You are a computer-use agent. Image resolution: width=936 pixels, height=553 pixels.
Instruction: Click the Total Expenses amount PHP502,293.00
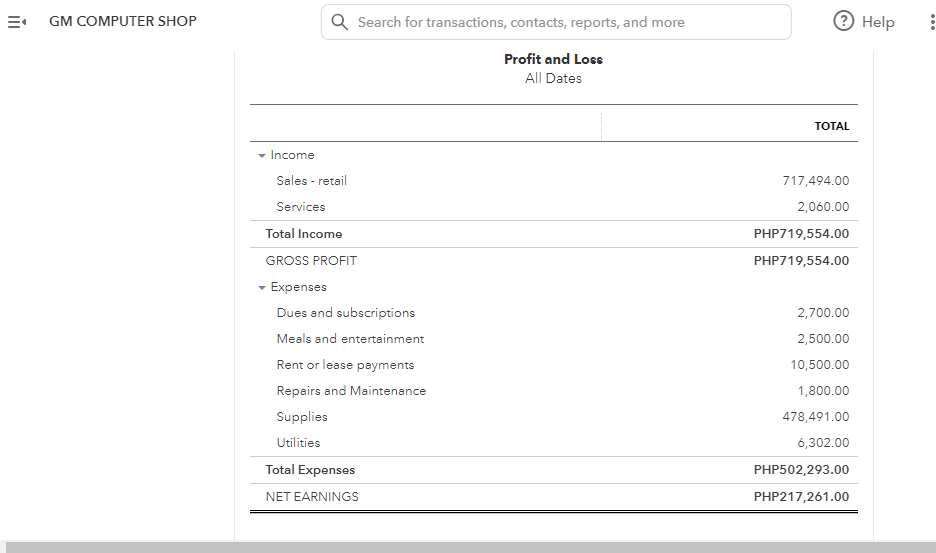pyautogui.click(x=801, y=470)
